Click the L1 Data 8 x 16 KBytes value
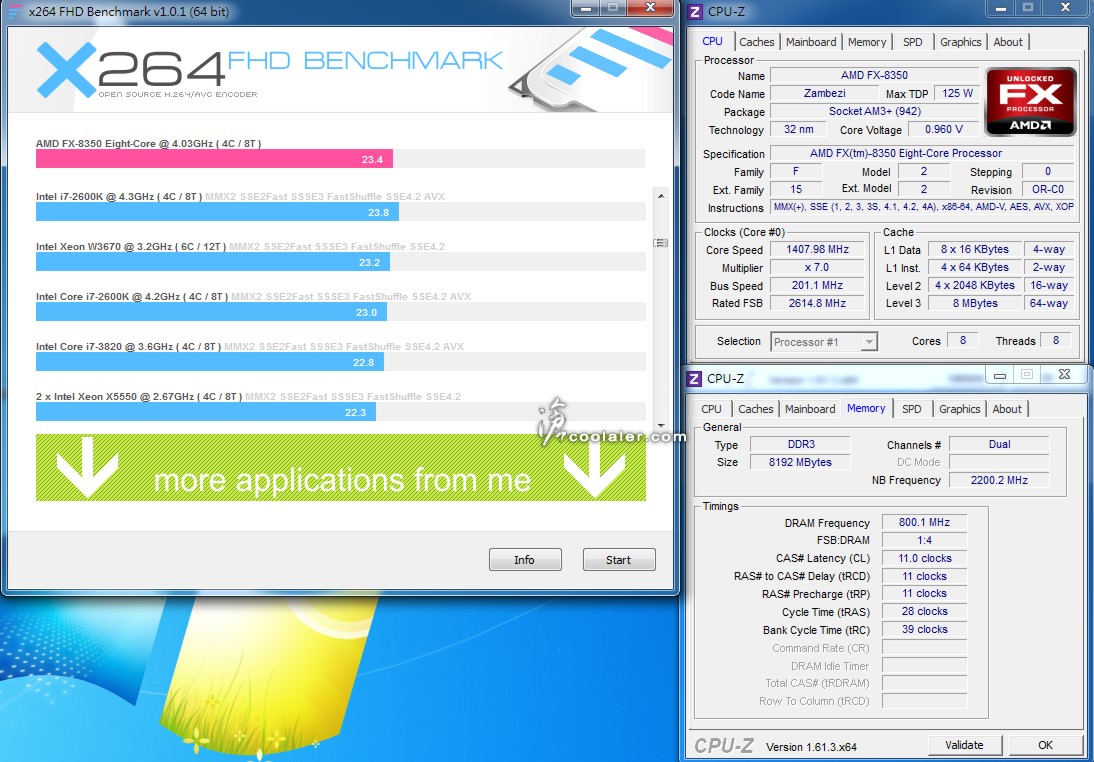1094x762 pixels. pyautogui.click(x=975, y=249)
